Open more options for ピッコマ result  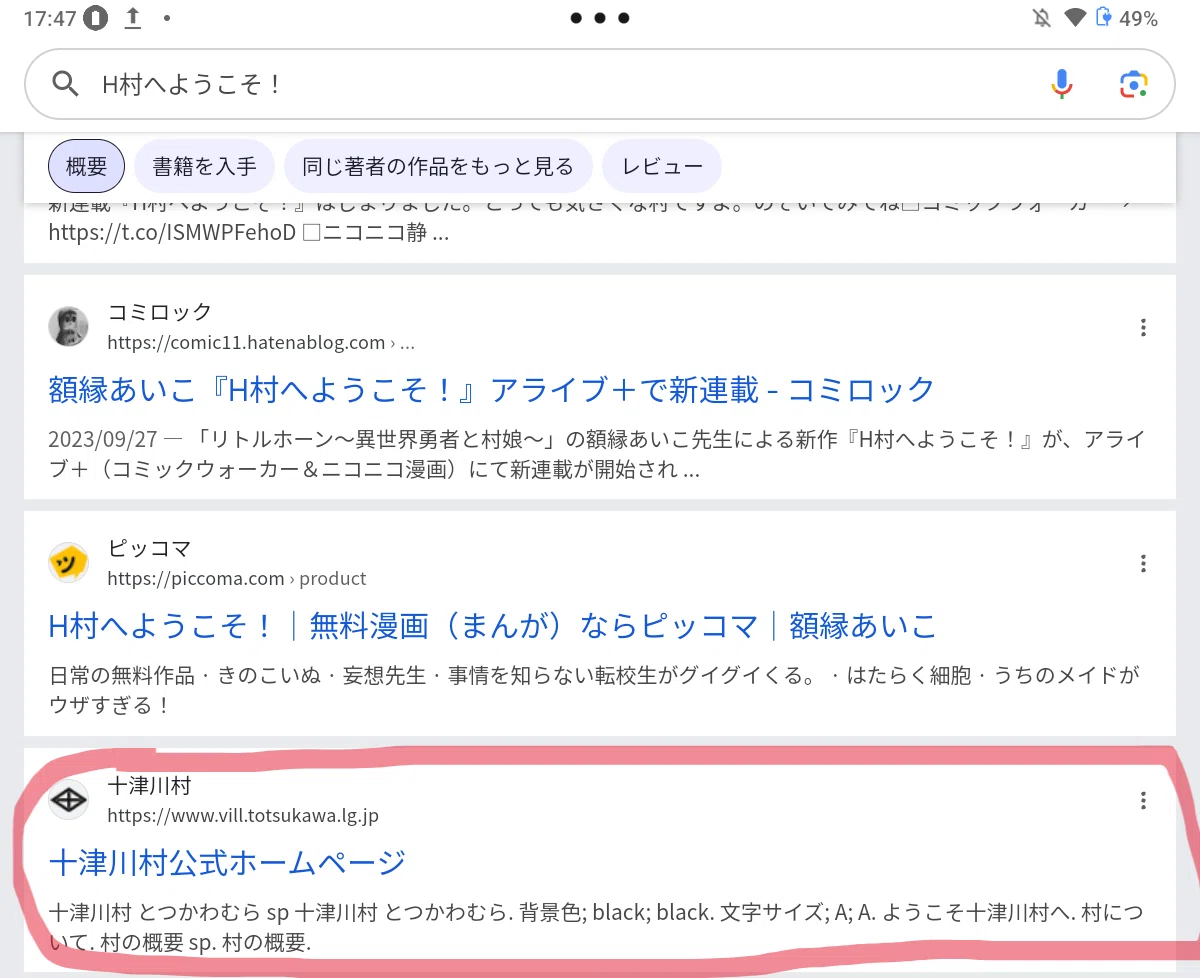click(1143, 563)
